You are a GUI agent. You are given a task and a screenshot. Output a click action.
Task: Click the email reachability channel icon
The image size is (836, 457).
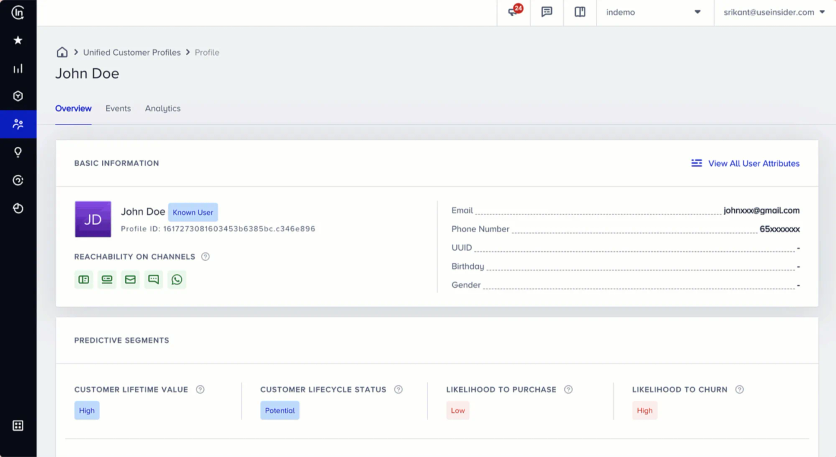[x=130, y=279]
